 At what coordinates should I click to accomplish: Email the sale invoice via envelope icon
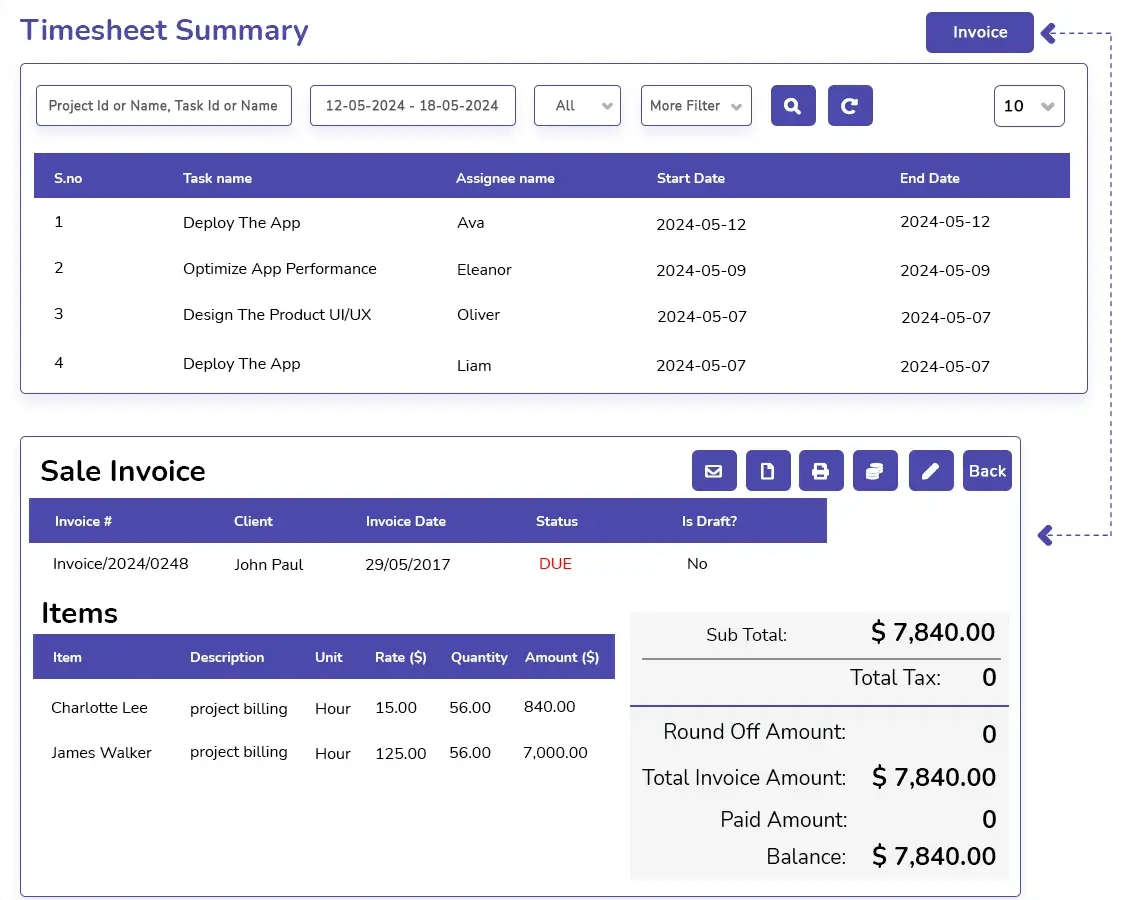tap(714, 471)
